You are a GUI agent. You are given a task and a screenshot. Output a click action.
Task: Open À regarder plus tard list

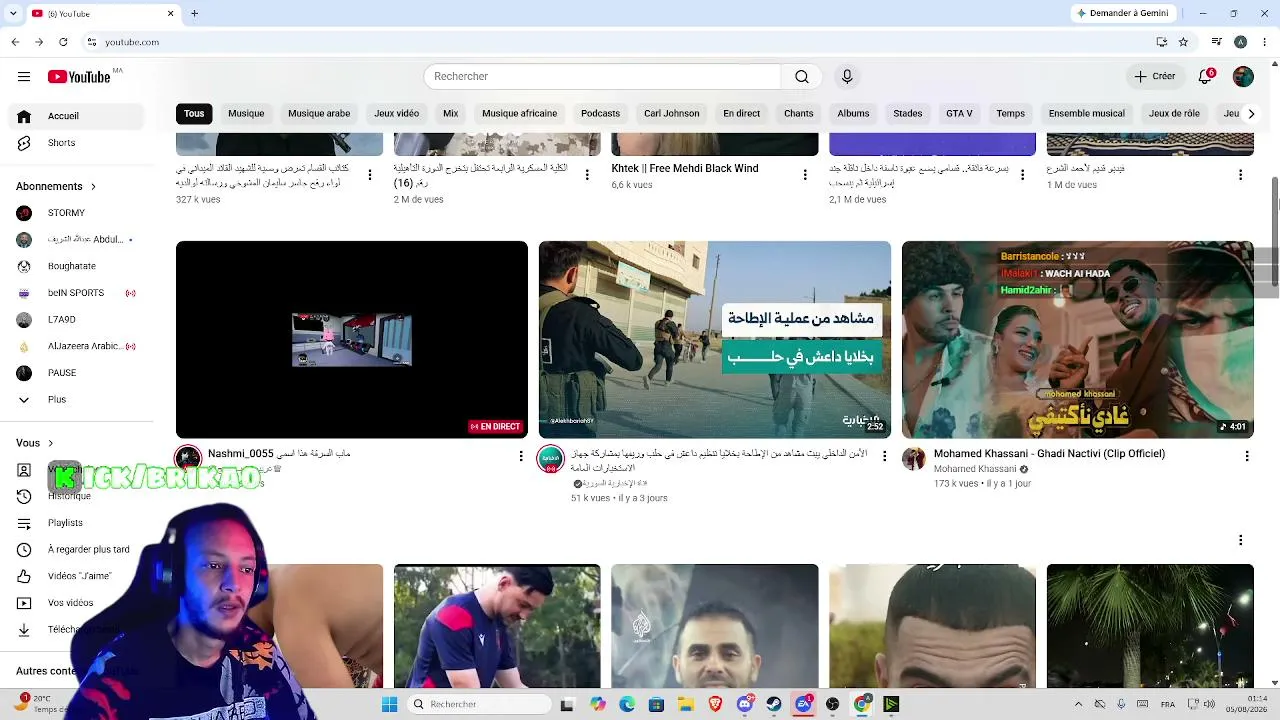pos(88,550)
